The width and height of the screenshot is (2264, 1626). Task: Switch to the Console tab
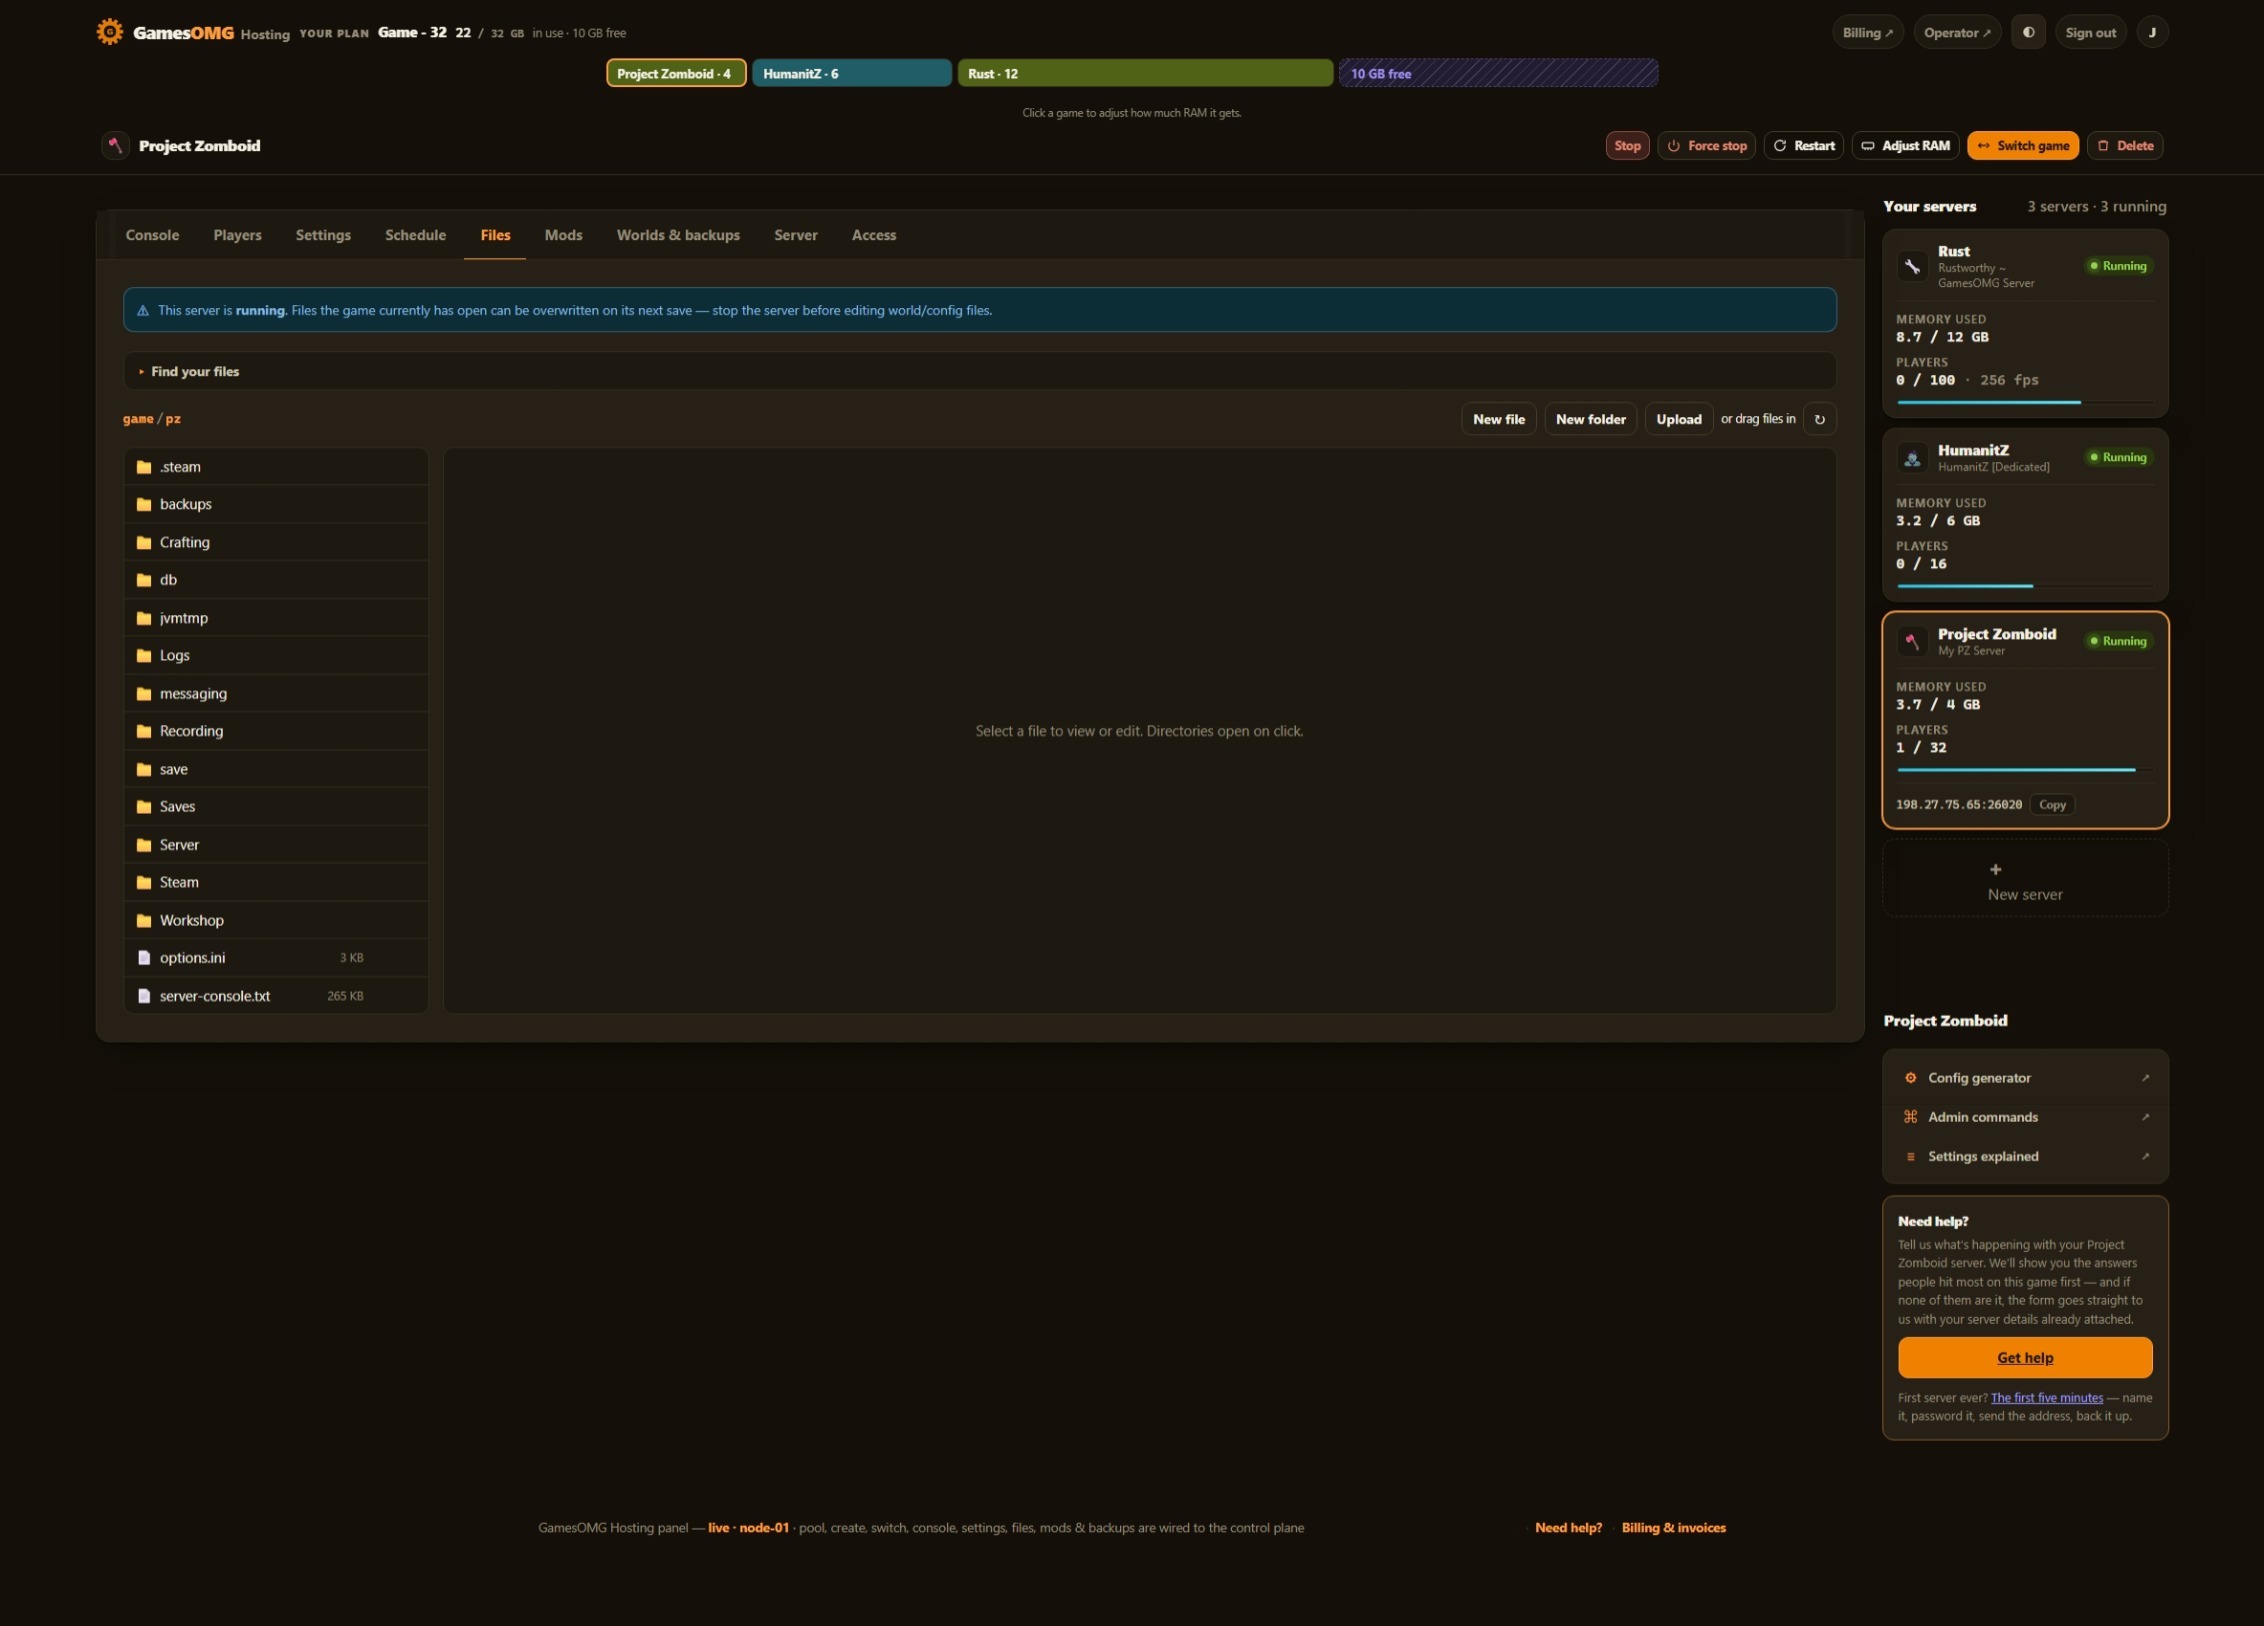point(152,235)
